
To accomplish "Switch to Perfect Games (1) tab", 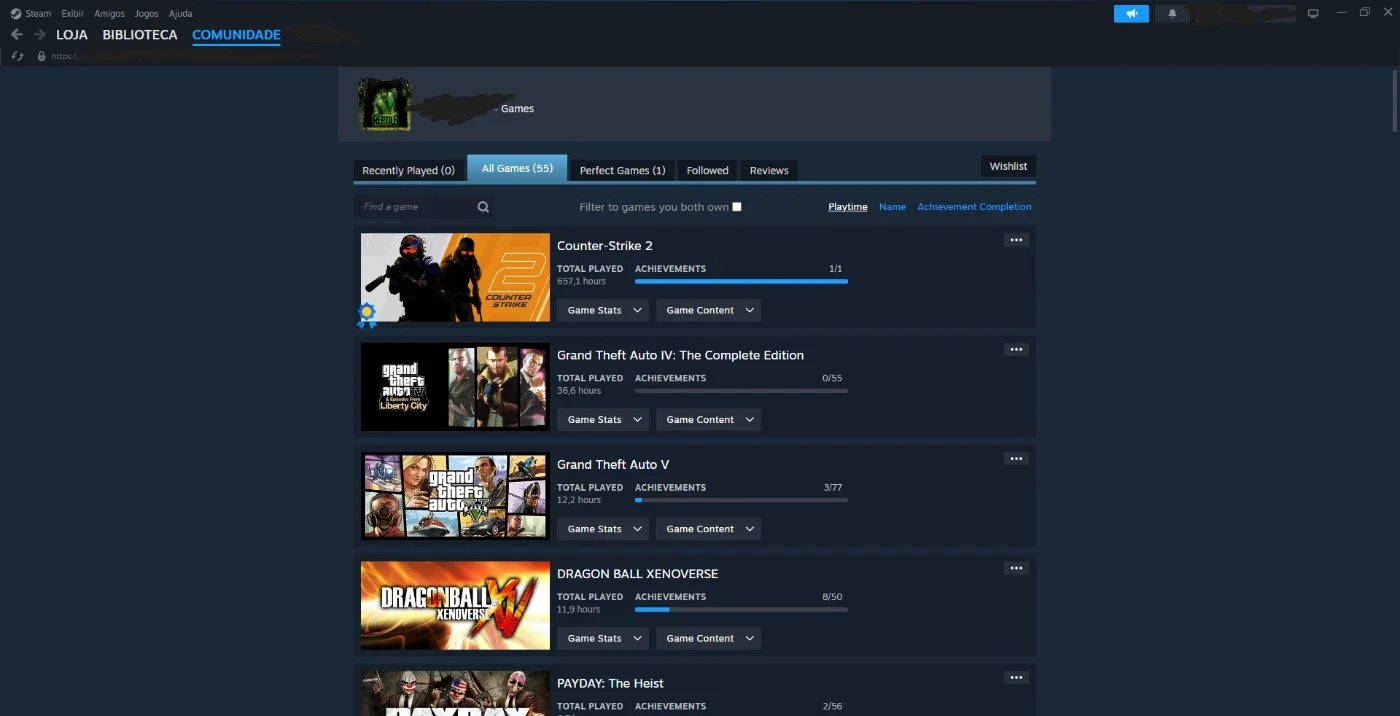I will (x=622, y=170).
